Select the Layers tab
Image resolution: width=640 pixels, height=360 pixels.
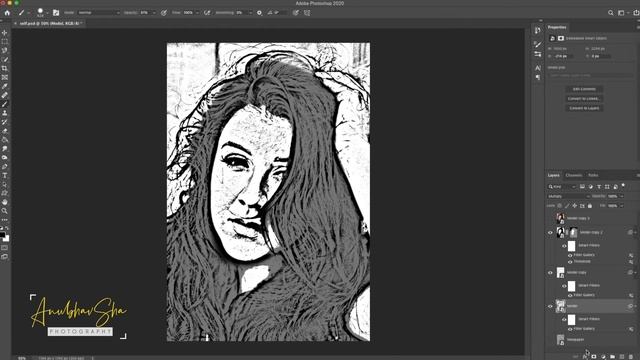(x=554, y=176)
